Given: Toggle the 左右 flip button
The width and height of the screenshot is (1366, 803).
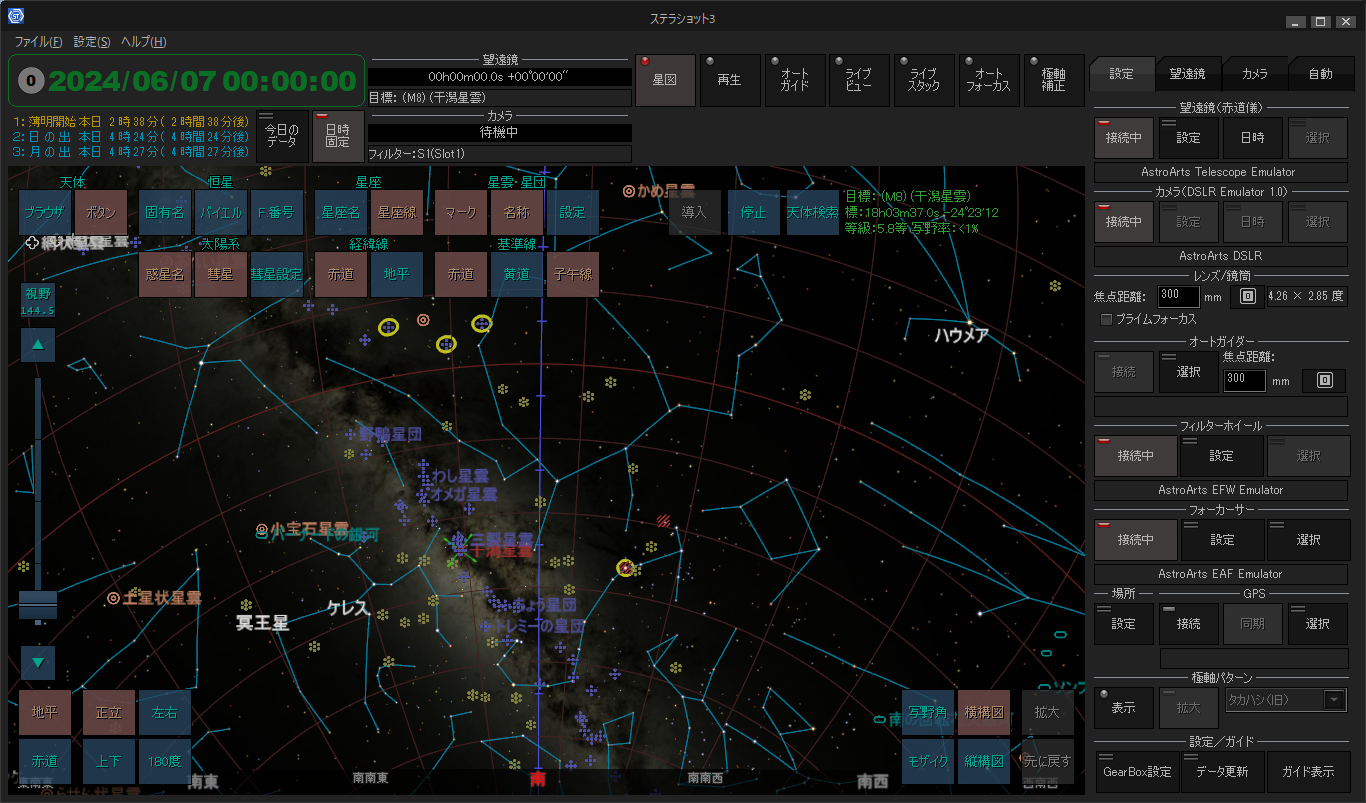Looking at the screenshot, I should [165, 712].
